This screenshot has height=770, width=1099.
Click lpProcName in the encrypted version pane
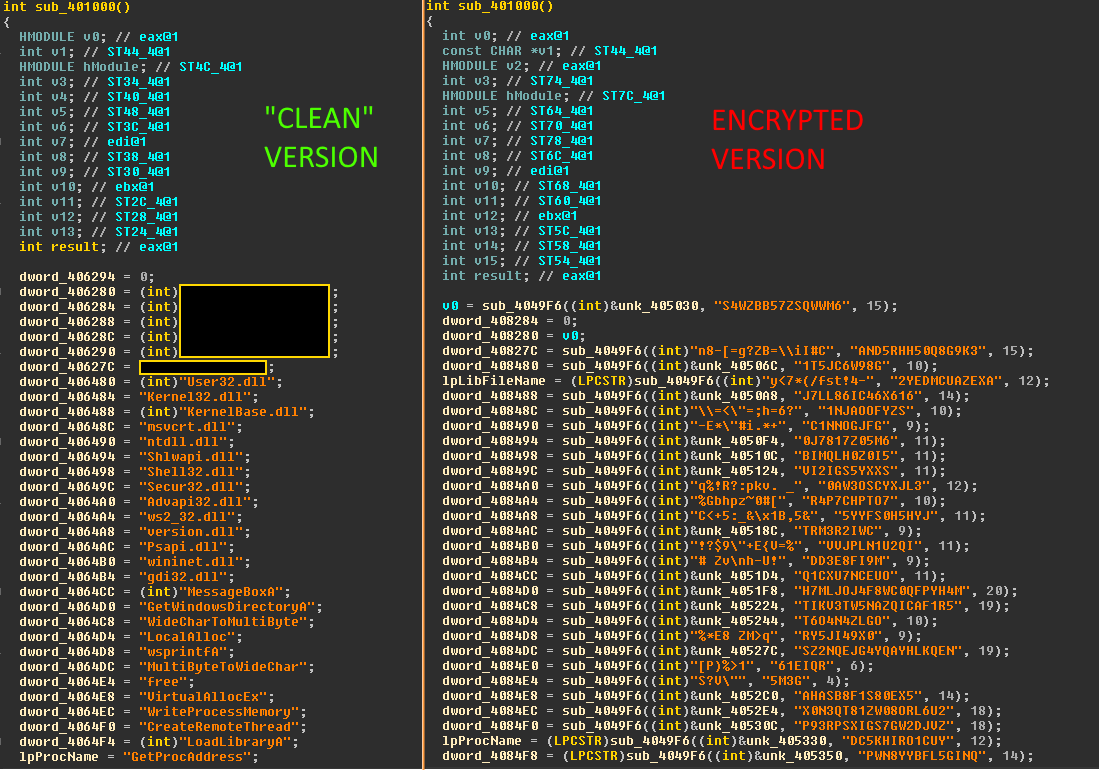pos(481,741)
